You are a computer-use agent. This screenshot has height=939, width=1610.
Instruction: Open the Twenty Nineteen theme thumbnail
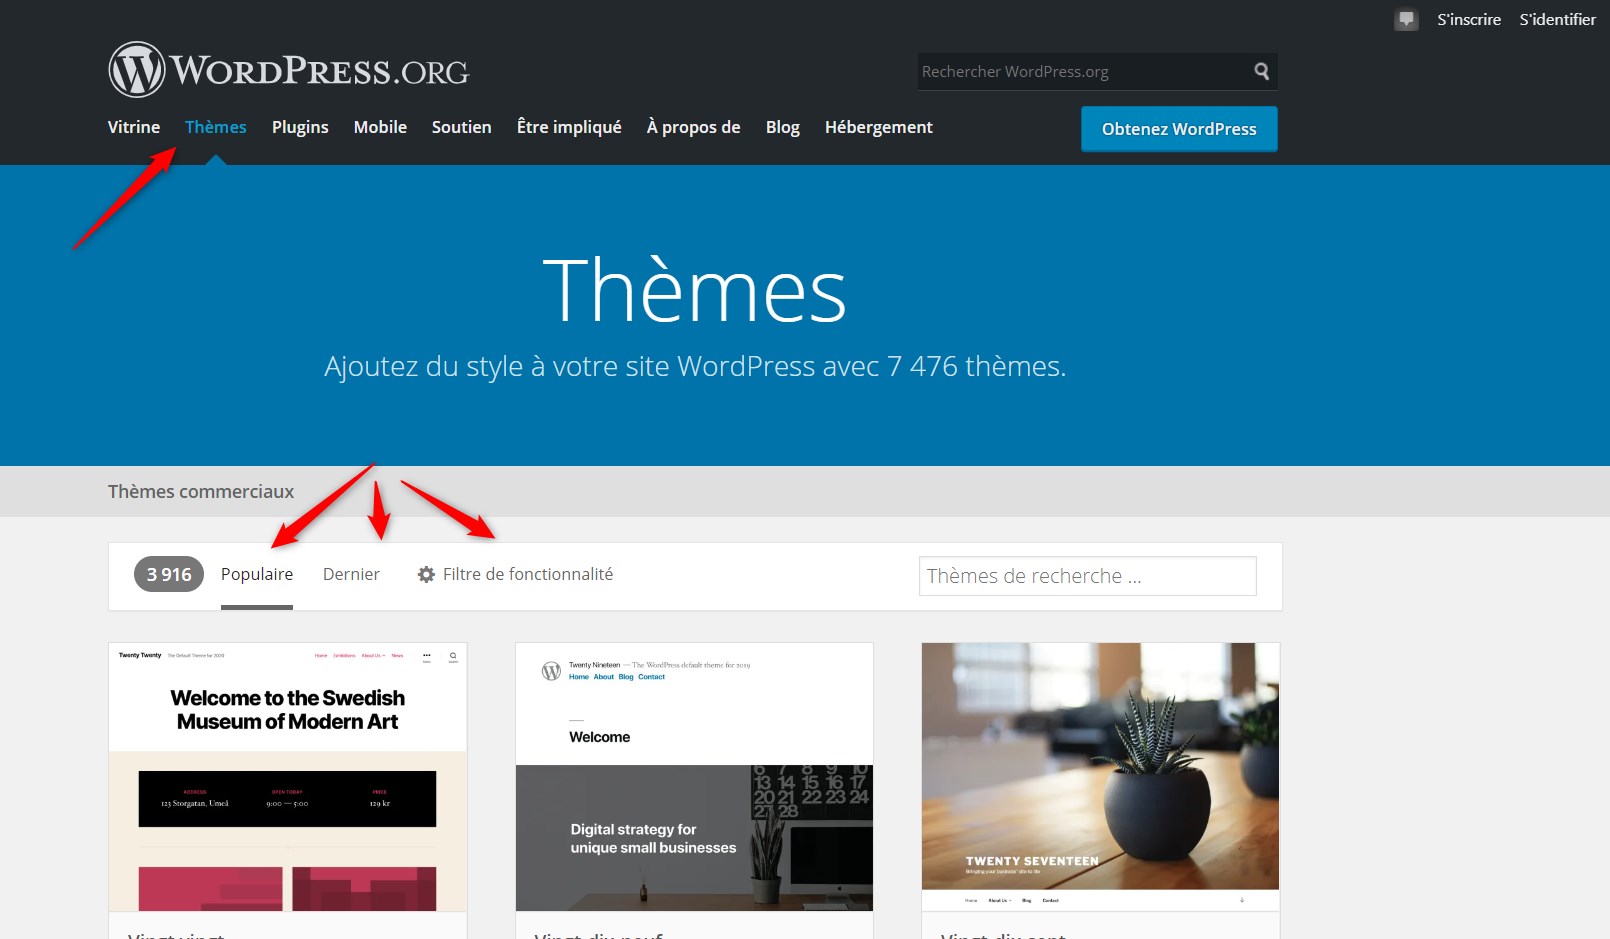[x=694, y=777]
